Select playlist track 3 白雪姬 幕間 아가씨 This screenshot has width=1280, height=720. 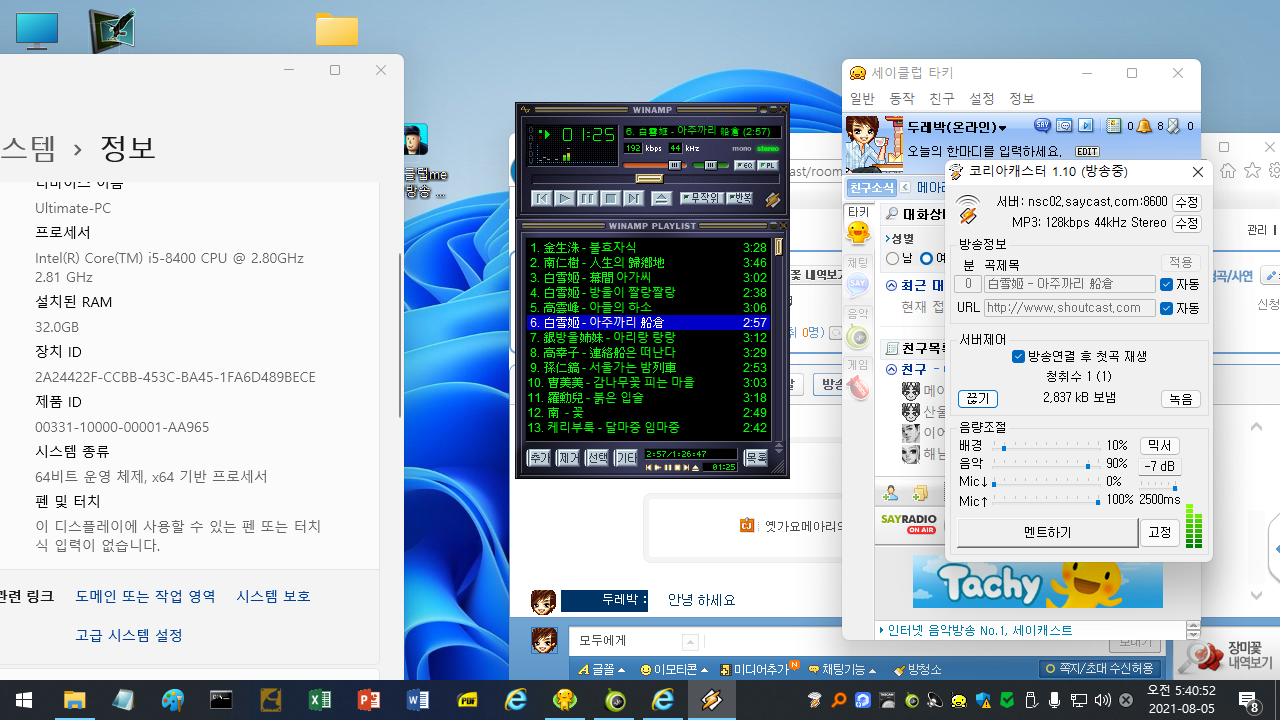[649, 277]
